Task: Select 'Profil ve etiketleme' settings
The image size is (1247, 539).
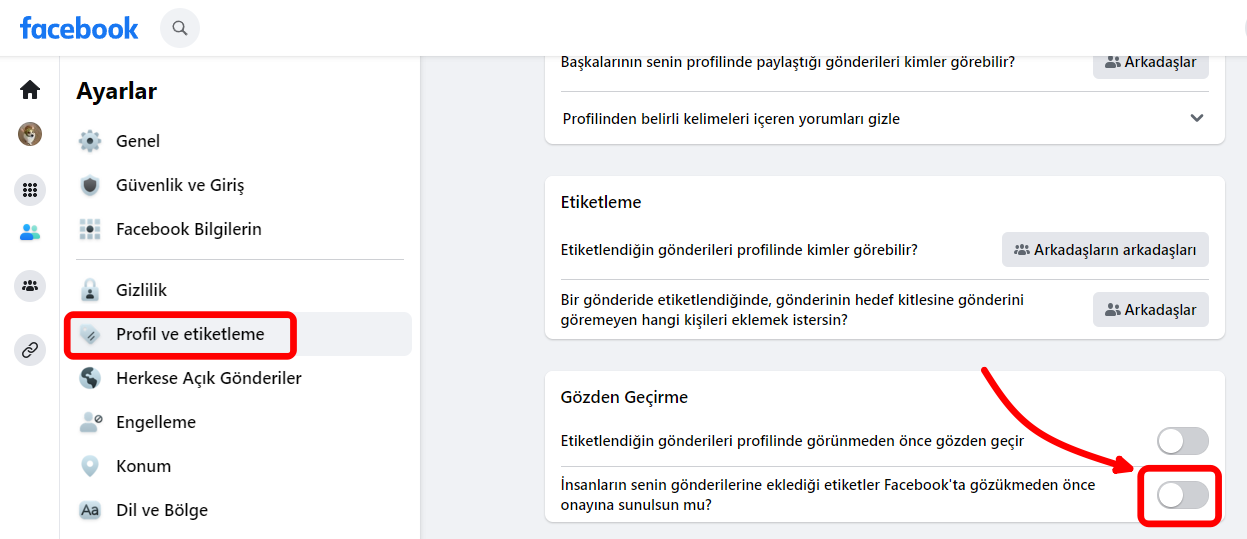Action: pyautogui.click(x=190, y=334)
